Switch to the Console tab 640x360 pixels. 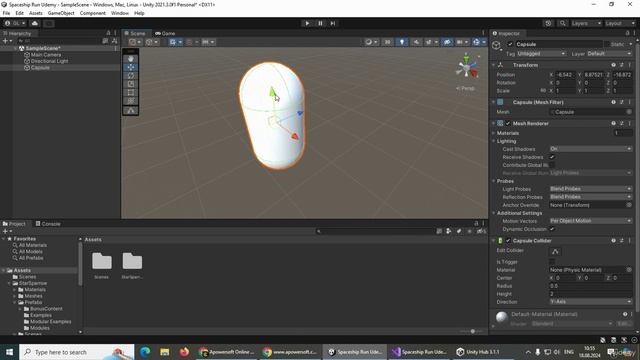coord(48,224)
